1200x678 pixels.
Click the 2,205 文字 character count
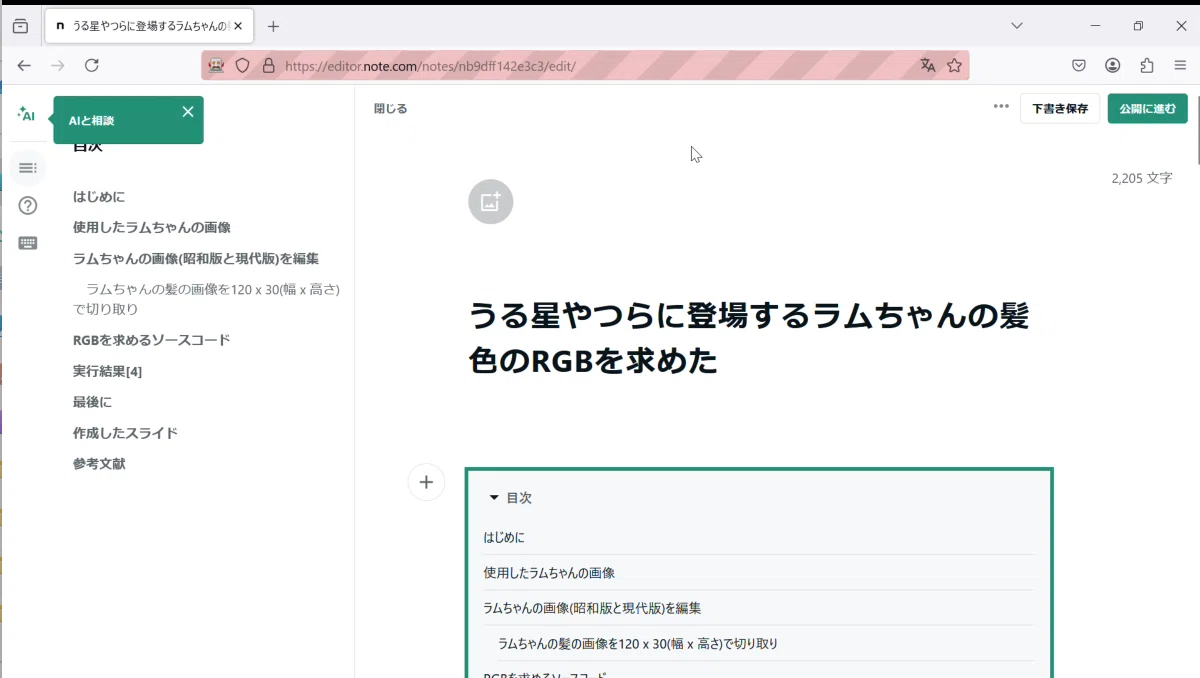(x=1142, y=178)
